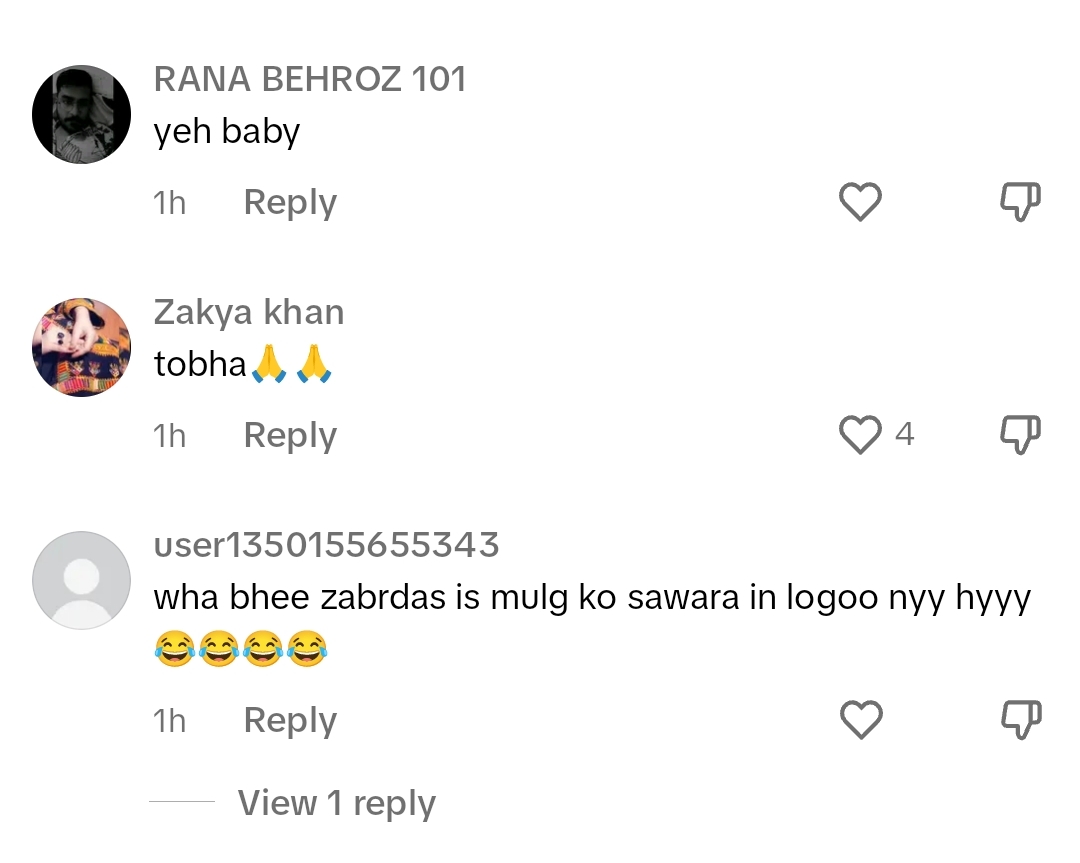Dislike Zakya khan's comment
This screenshot has height=863, width=1080.
pyautogui.click(x=1020, y=435)
